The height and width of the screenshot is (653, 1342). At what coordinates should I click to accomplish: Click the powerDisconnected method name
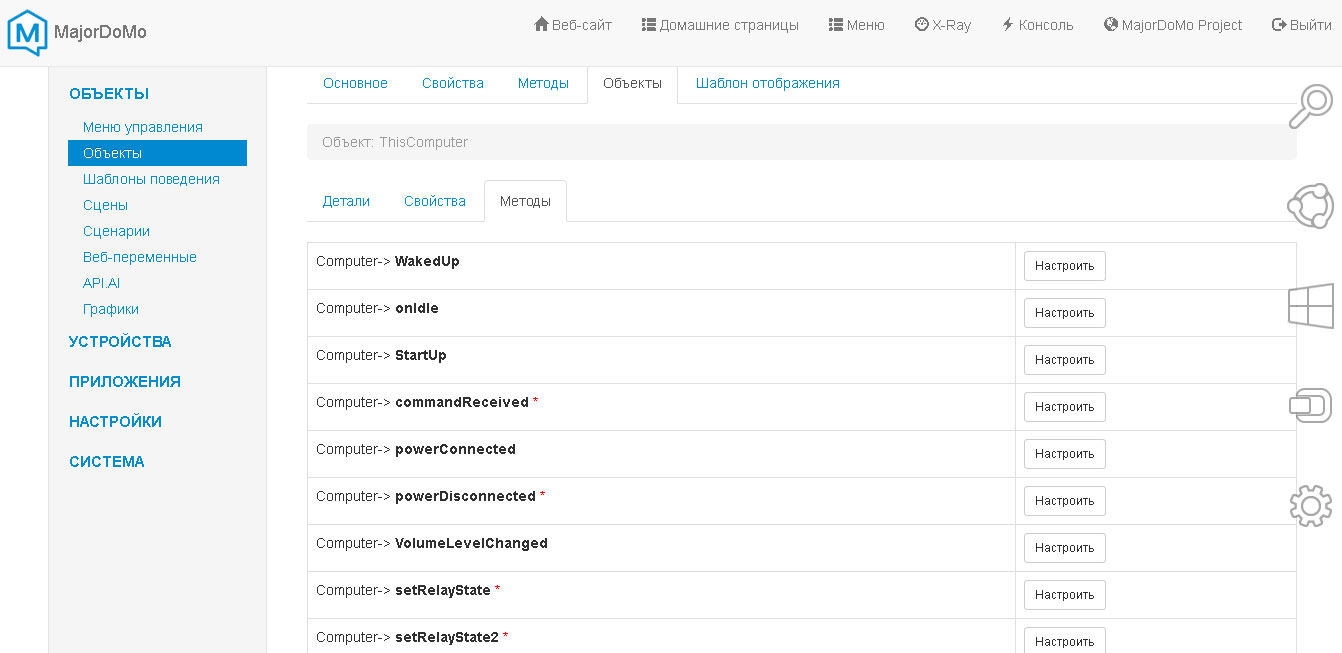pyautogui.click(x=465, y=496)
